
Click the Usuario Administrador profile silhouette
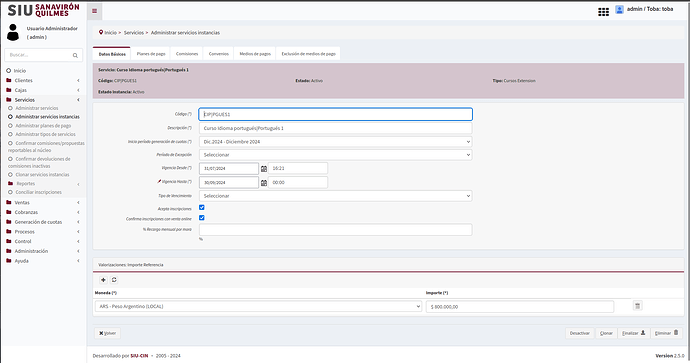13,33
